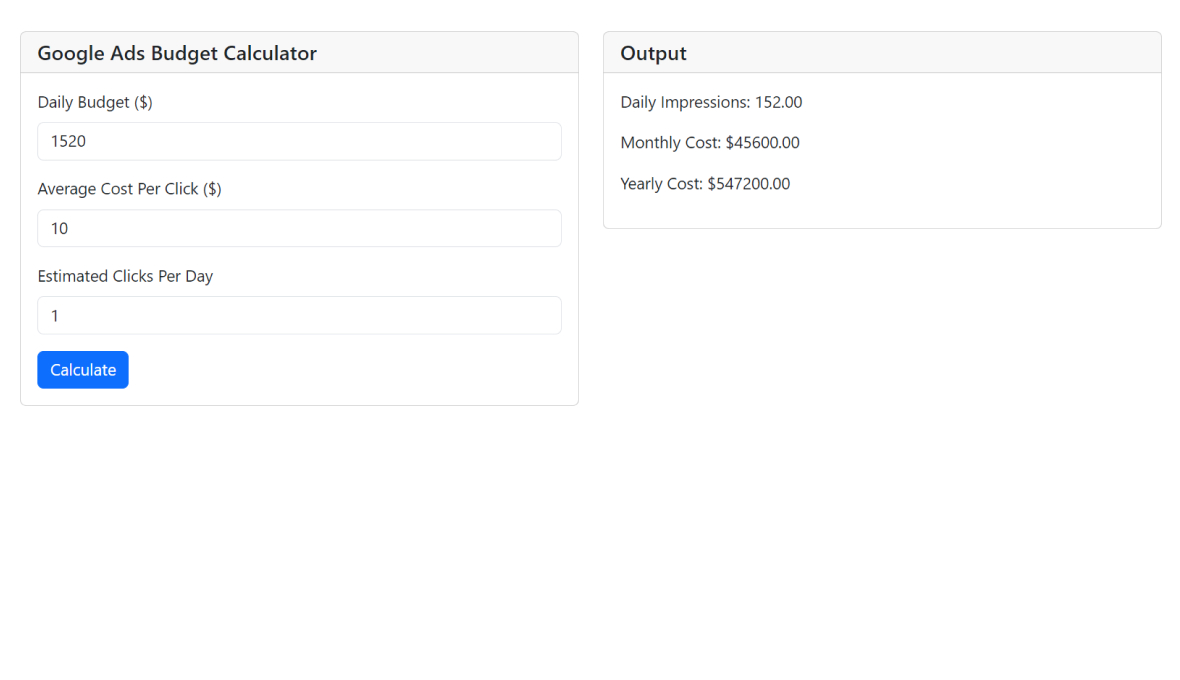Click the Estimated Clicks Per Day label
Viewport: 1180px width, 680px height.
pos(125,276)
